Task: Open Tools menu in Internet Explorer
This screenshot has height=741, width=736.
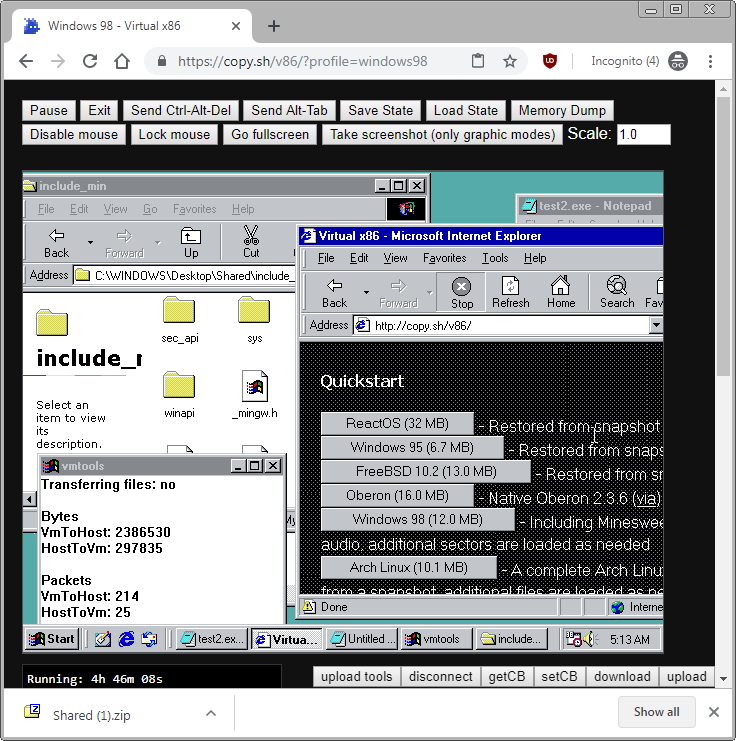Action: click(x=495, y=258)
